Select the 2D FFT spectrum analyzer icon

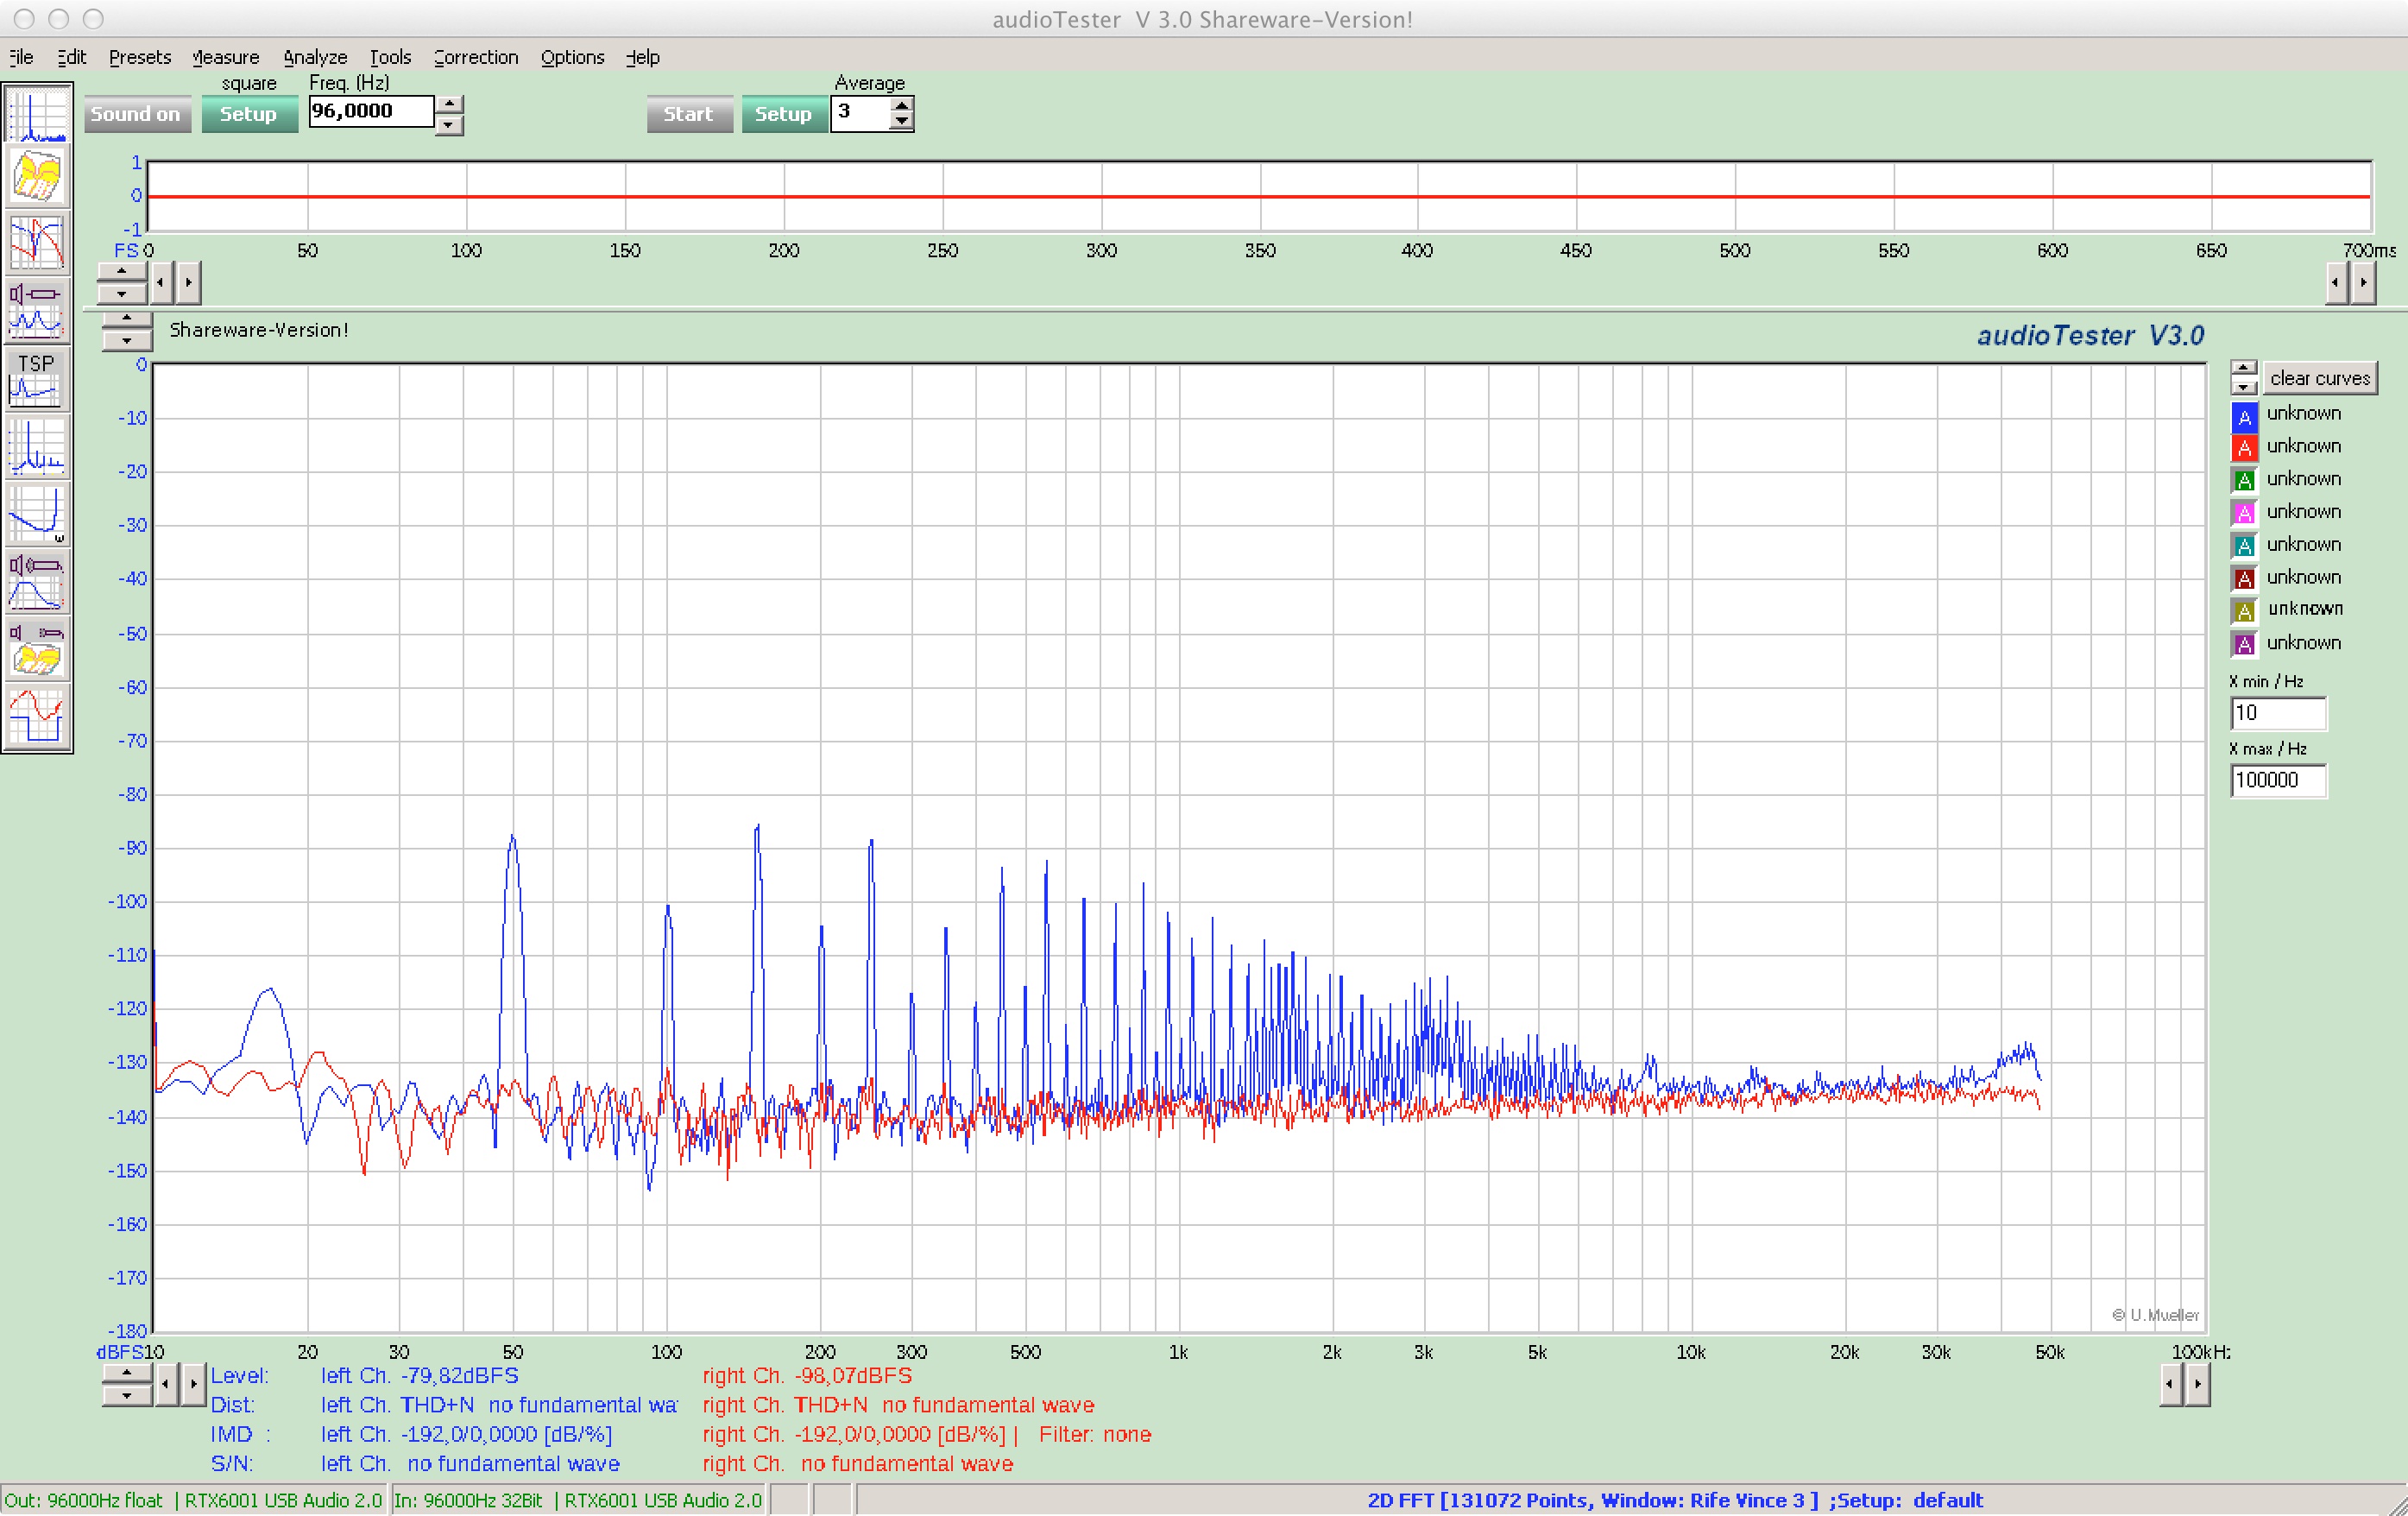tap(37, 114)
